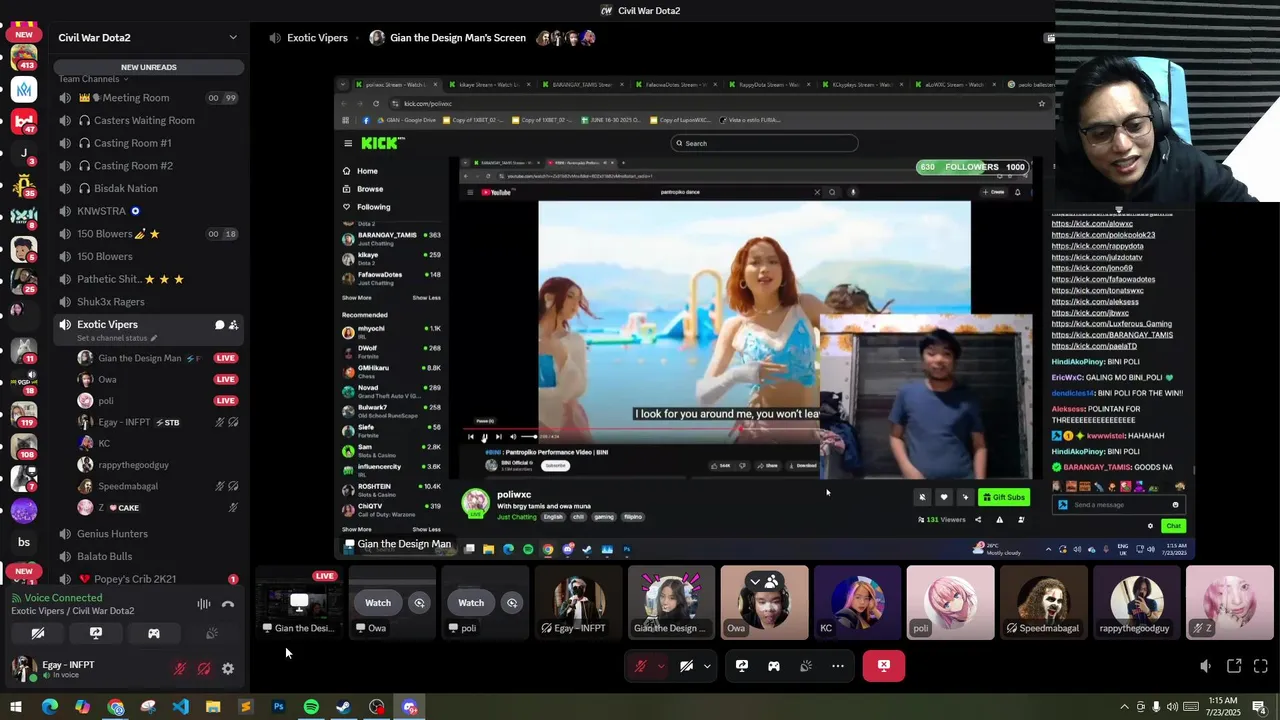Toggle mute in the bottom call control bar
1280x720 pixels.
click(641, 666)
